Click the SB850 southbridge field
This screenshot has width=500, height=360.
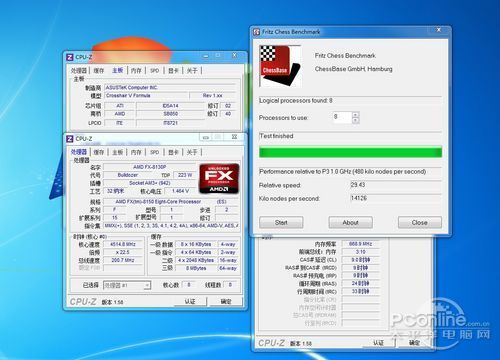[170, 114]
